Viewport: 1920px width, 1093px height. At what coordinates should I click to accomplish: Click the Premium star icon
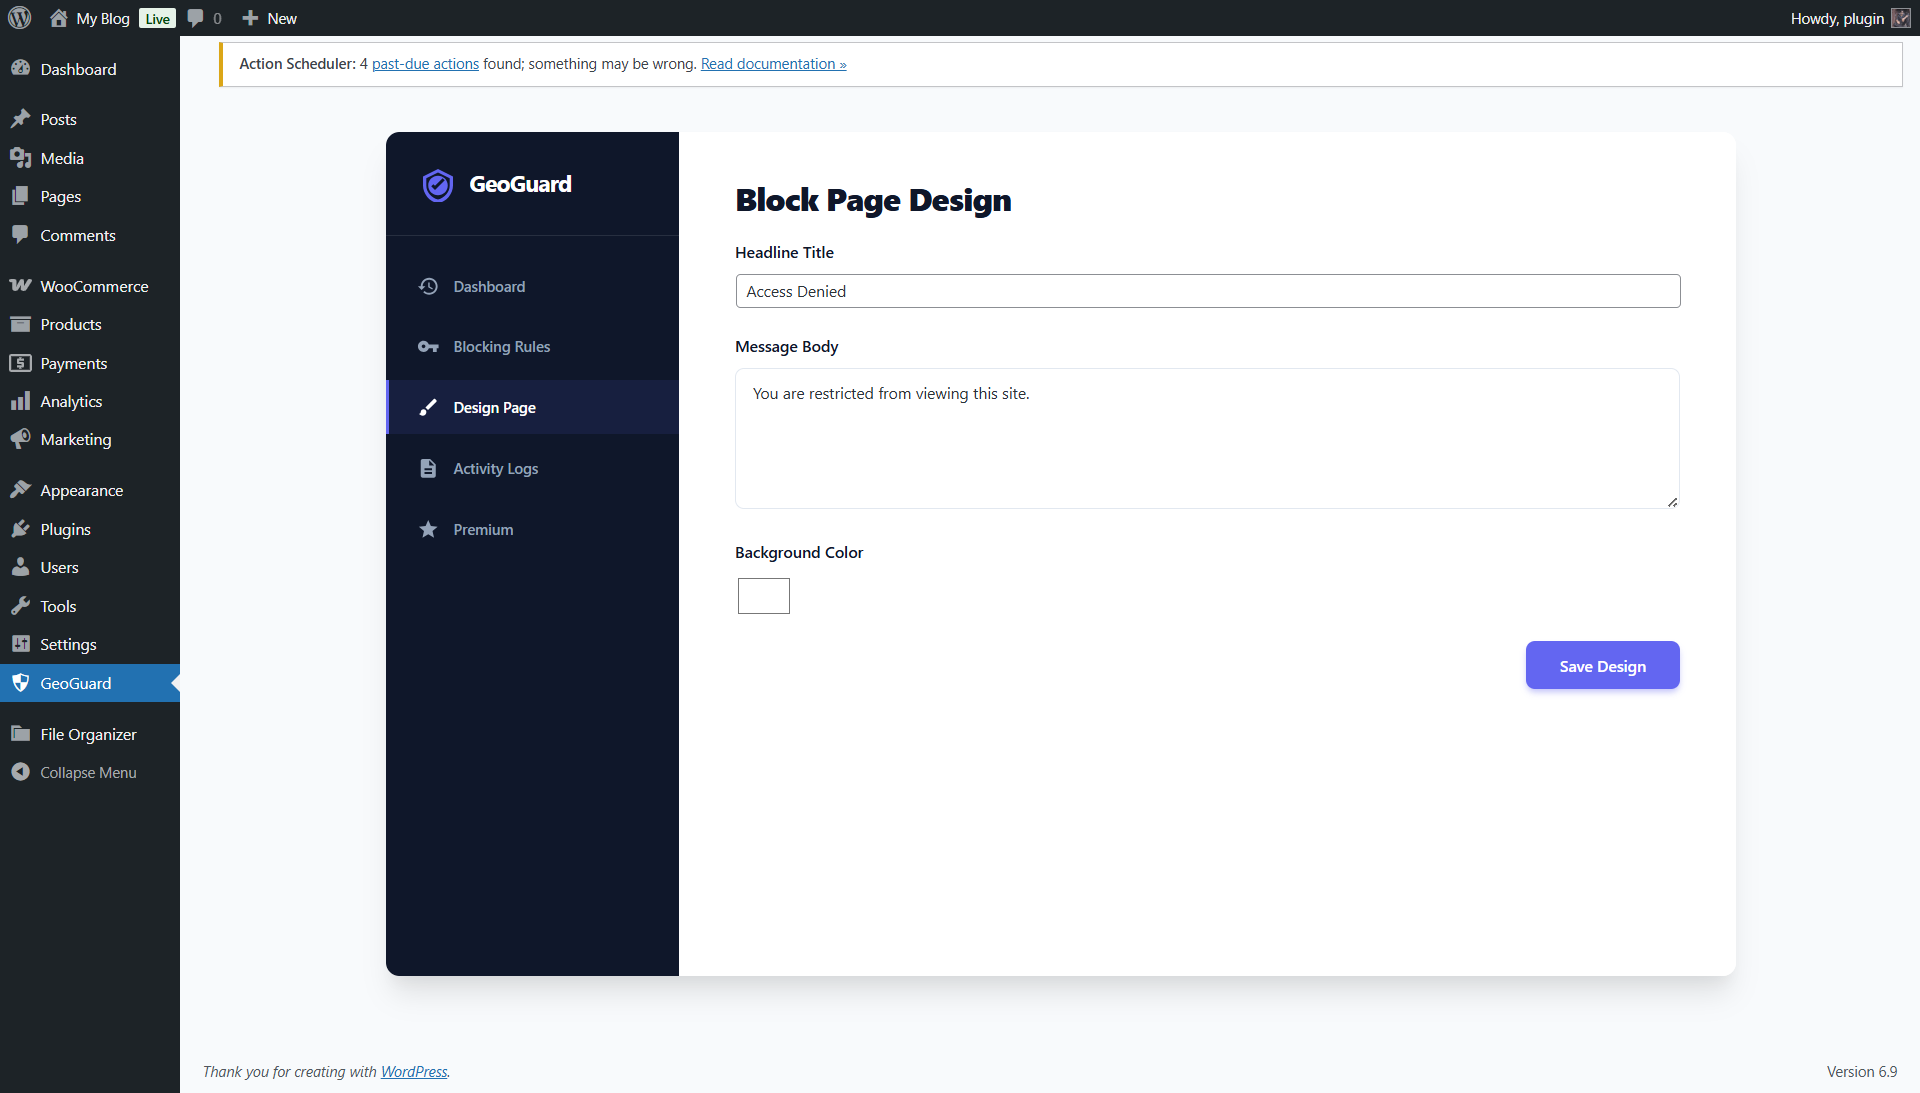click(428, 530)
